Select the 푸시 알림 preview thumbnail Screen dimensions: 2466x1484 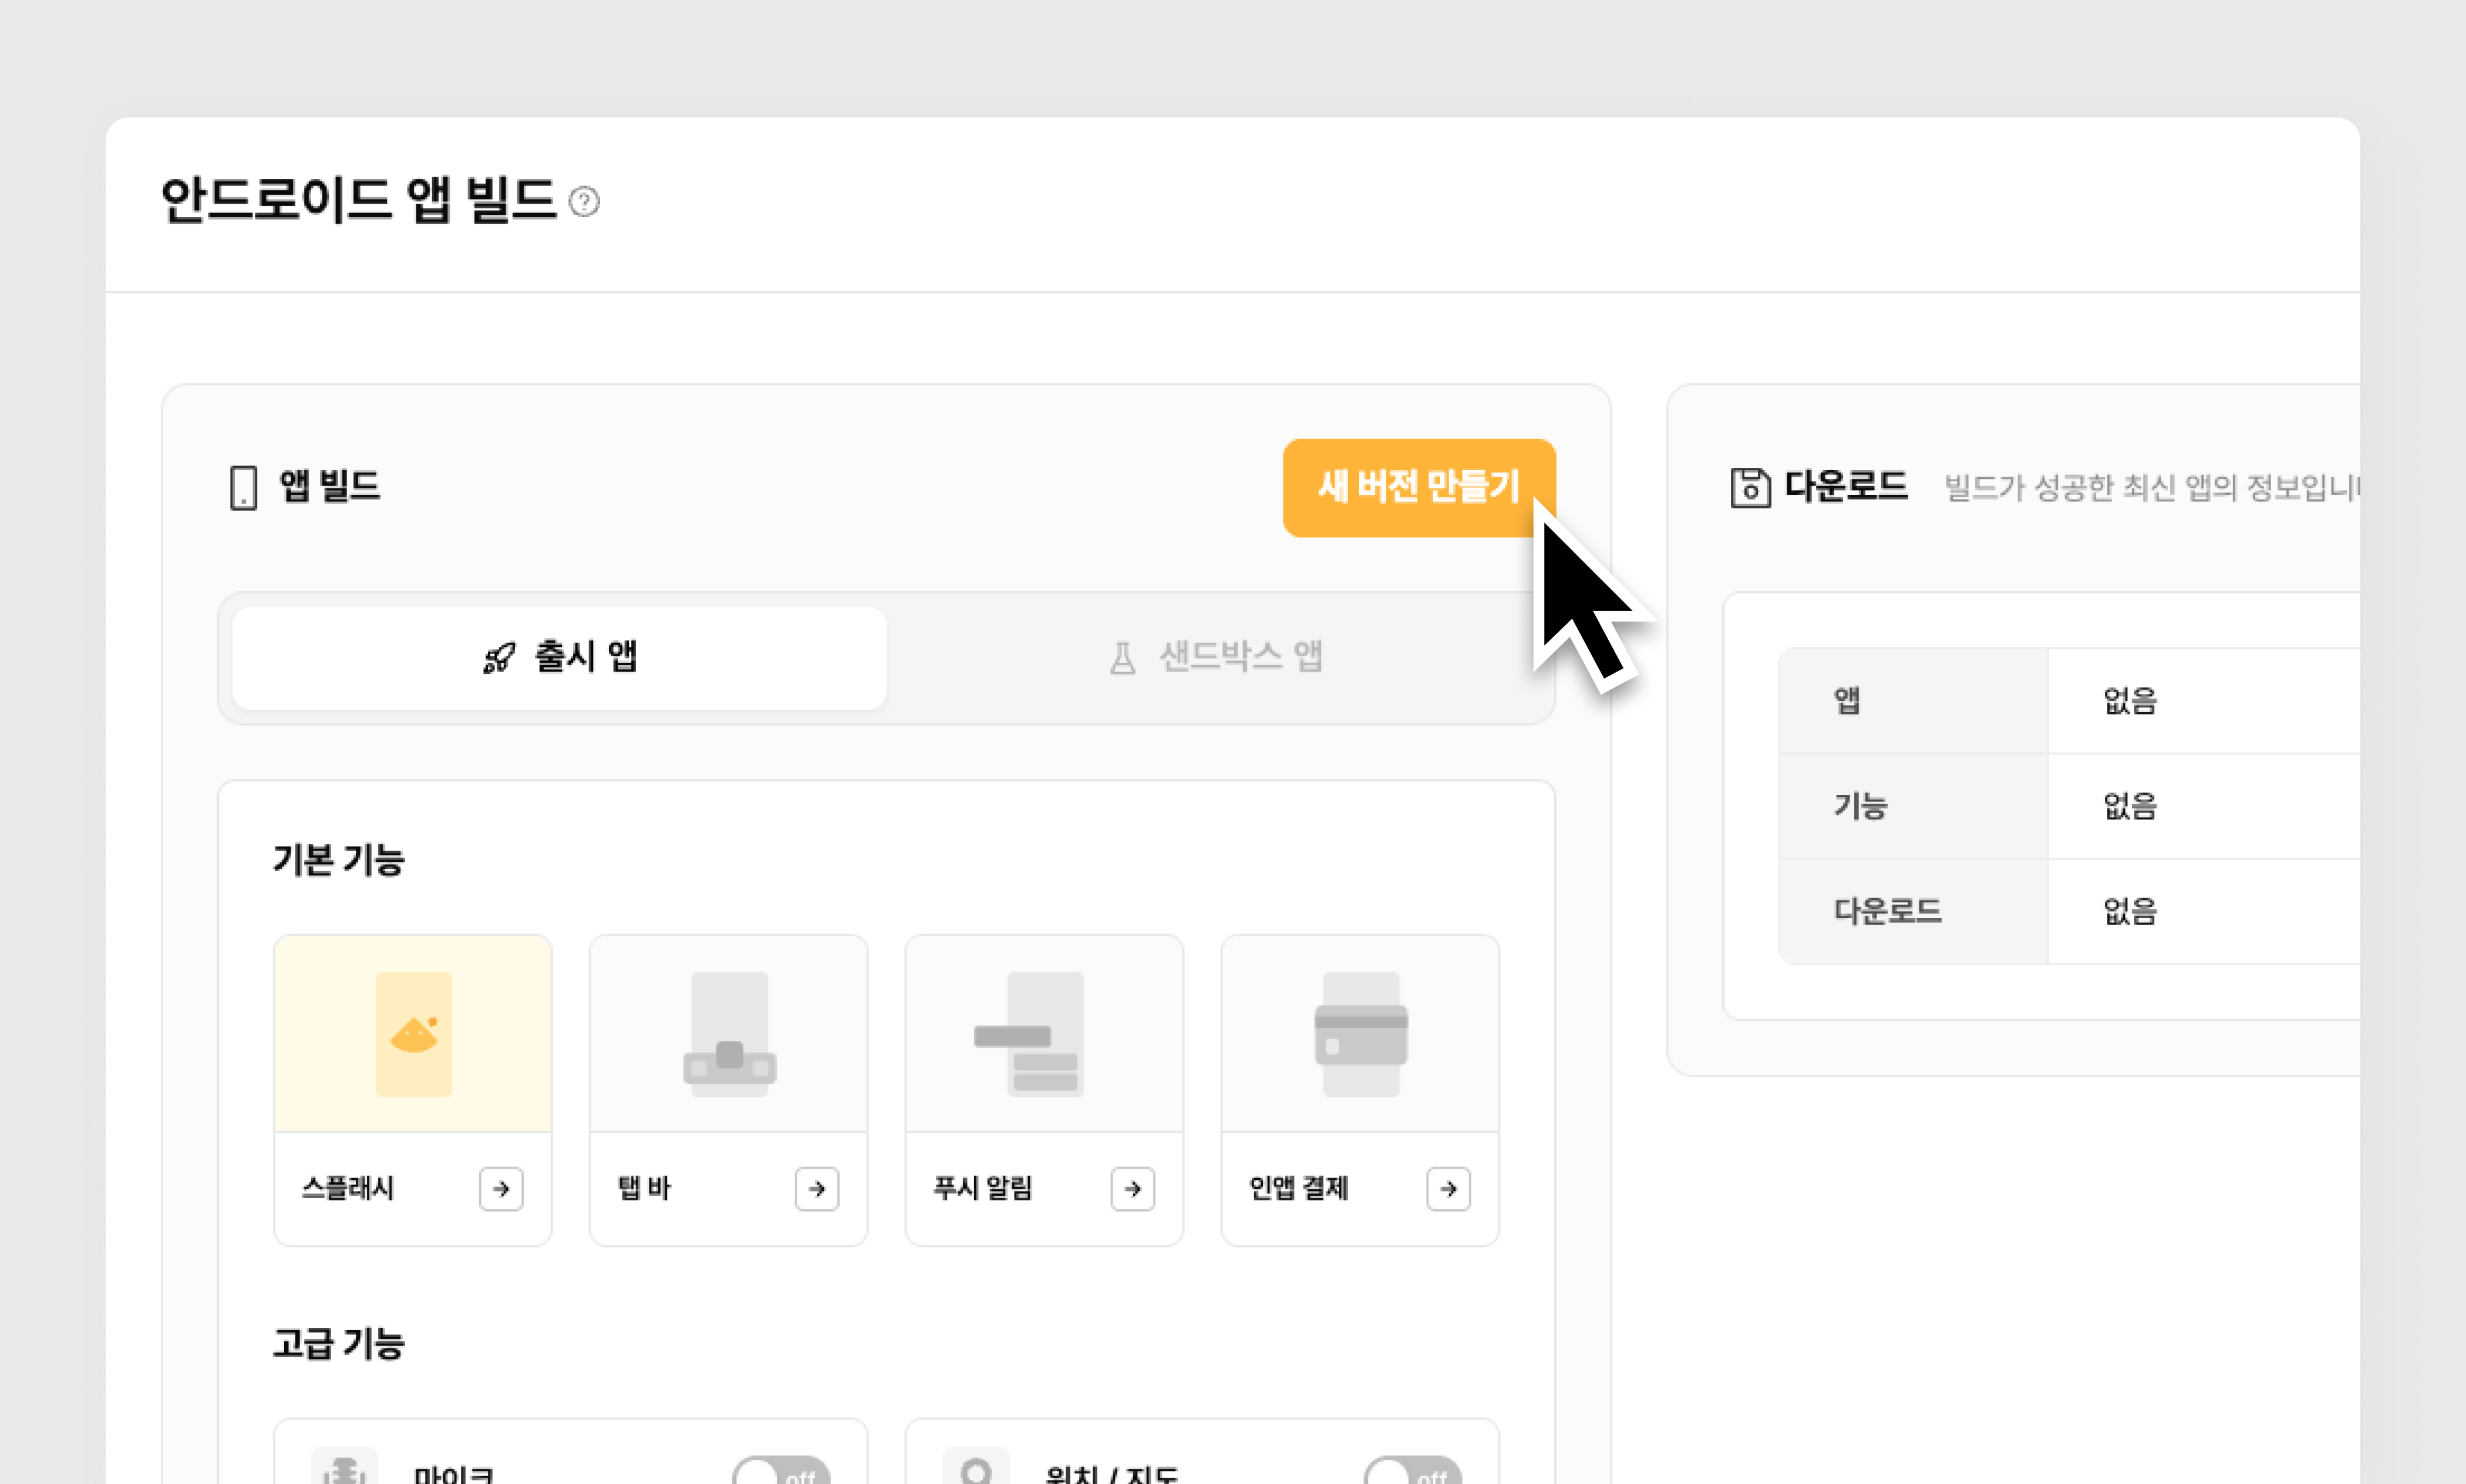tap(1044, 1034)
